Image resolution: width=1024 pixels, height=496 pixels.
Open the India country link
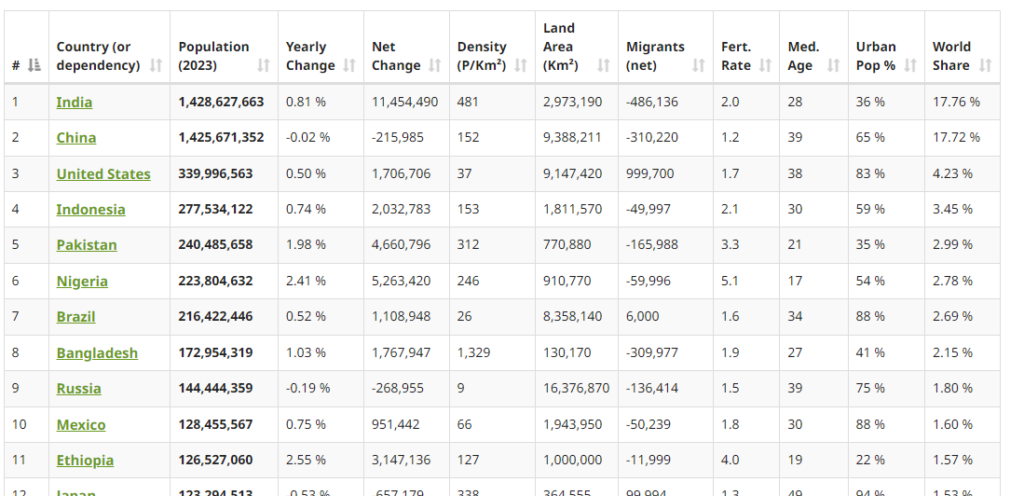click(x=74, y=102)
